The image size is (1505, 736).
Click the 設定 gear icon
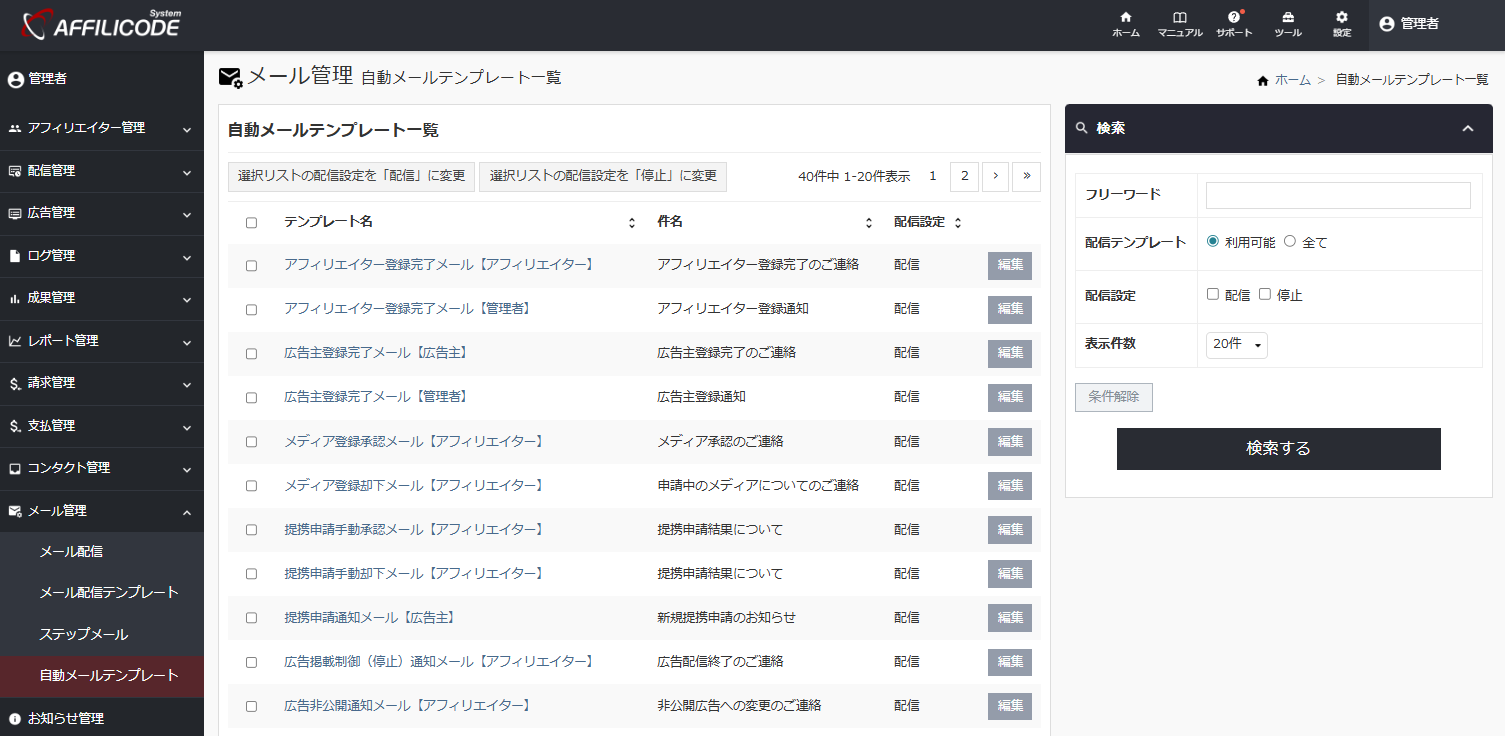1340,24
